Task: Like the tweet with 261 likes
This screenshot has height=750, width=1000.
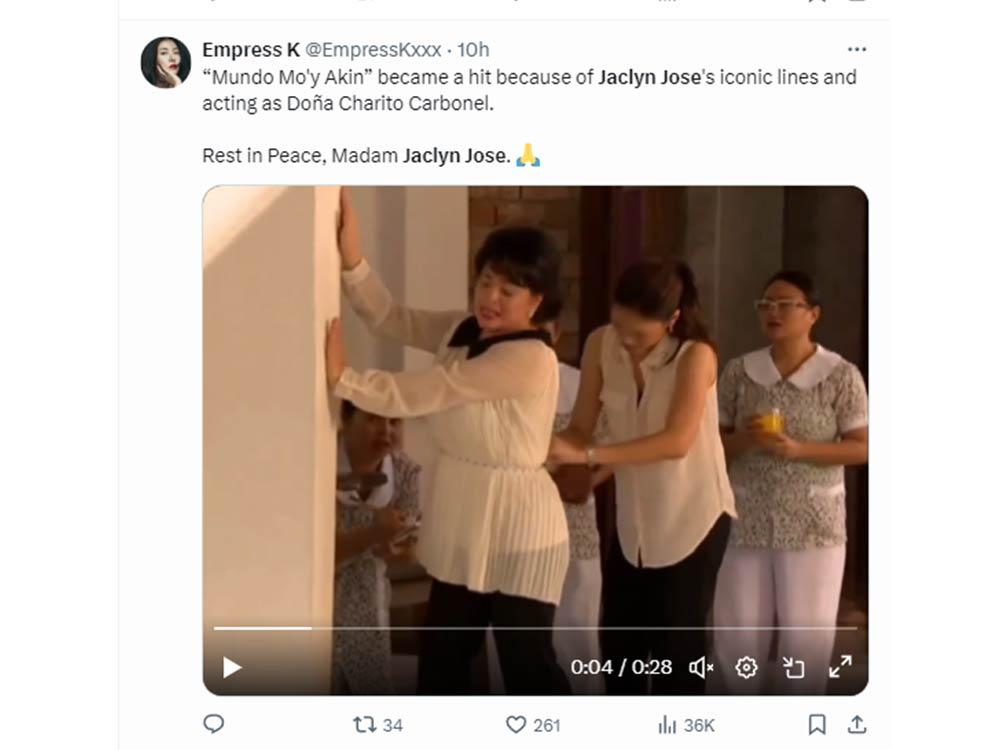Action: (x=516, y=725)
